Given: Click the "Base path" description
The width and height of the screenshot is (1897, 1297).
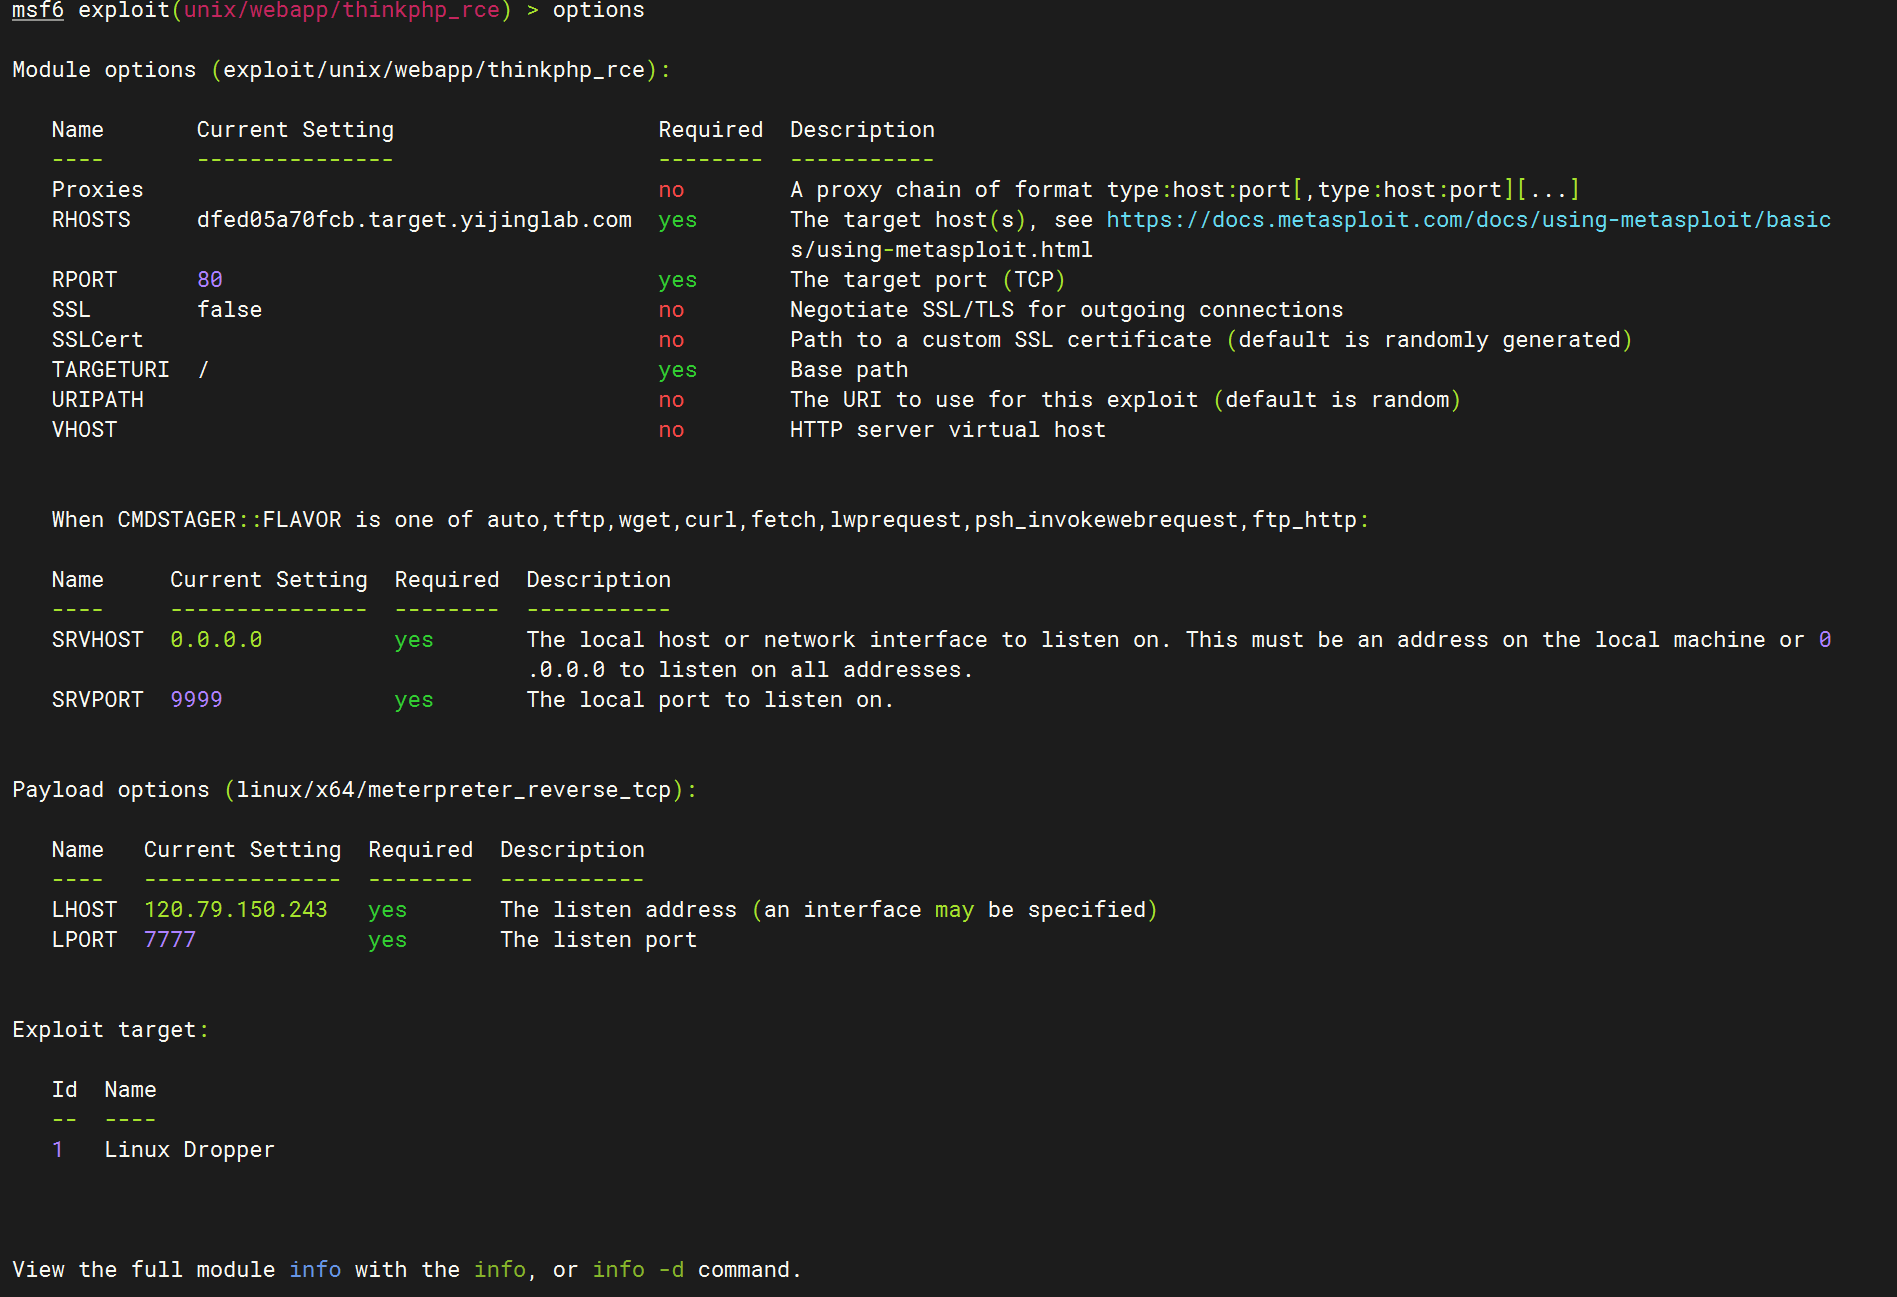Looking at the screenshot, I should coord(849,370).
